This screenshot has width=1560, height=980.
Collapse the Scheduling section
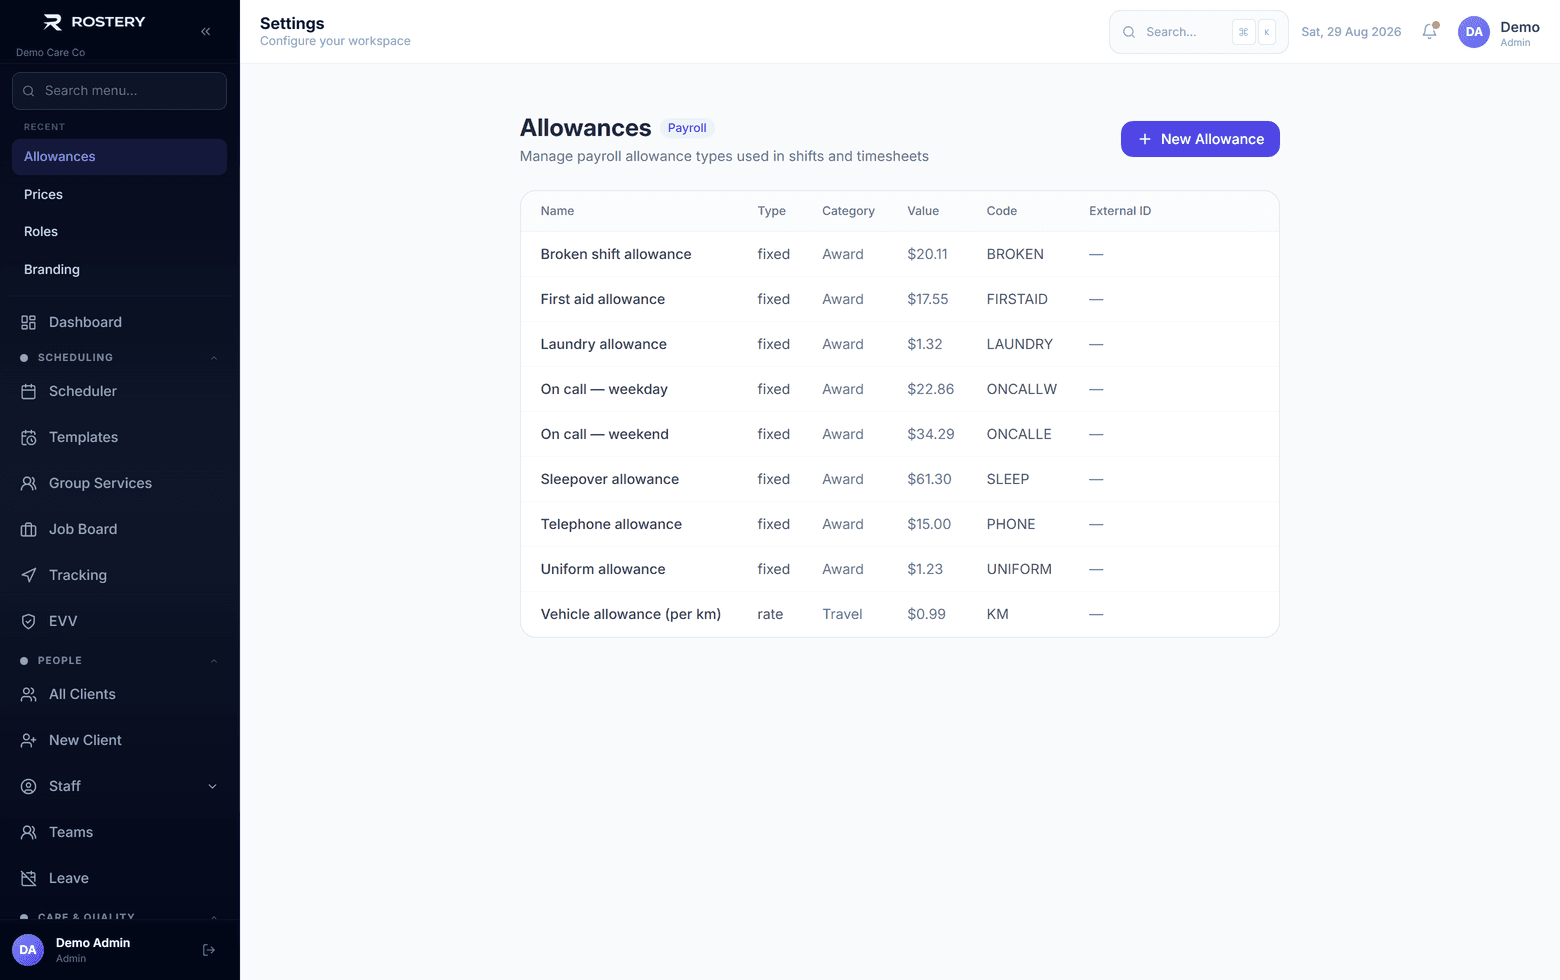coord(213,358)
